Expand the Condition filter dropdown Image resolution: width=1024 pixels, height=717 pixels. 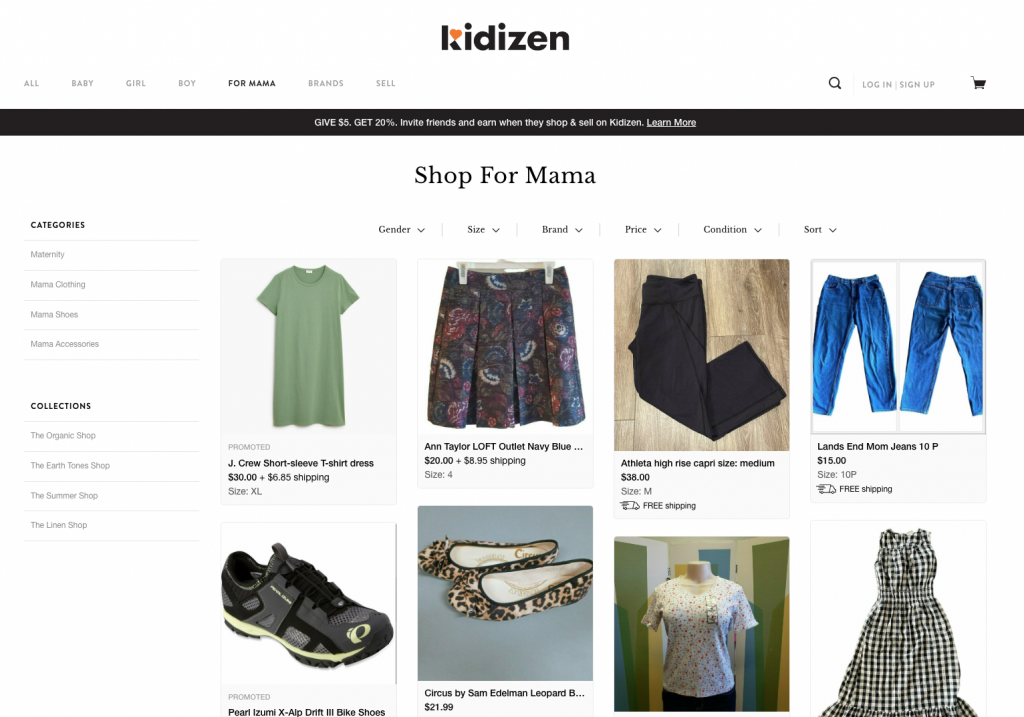coord(733,229)
